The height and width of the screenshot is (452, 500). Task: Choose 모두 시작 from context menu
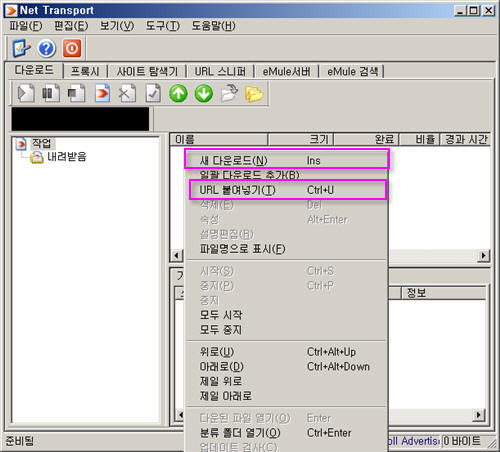tap(287, 315)
